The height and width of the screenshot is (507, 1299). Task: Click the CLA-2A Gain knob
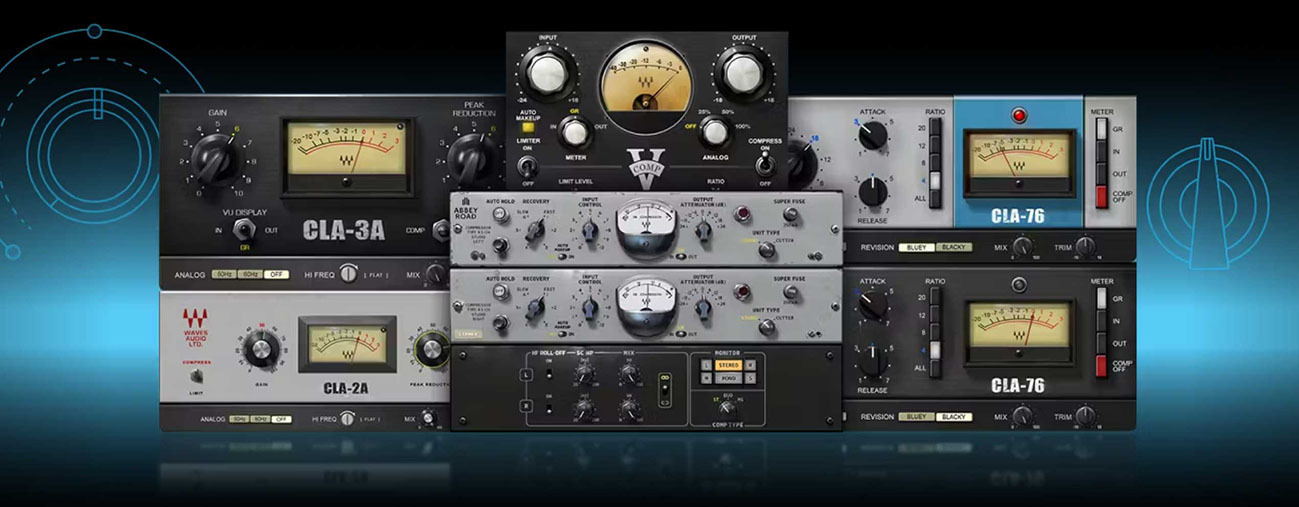pyautogui.click(x=261, y=350)
